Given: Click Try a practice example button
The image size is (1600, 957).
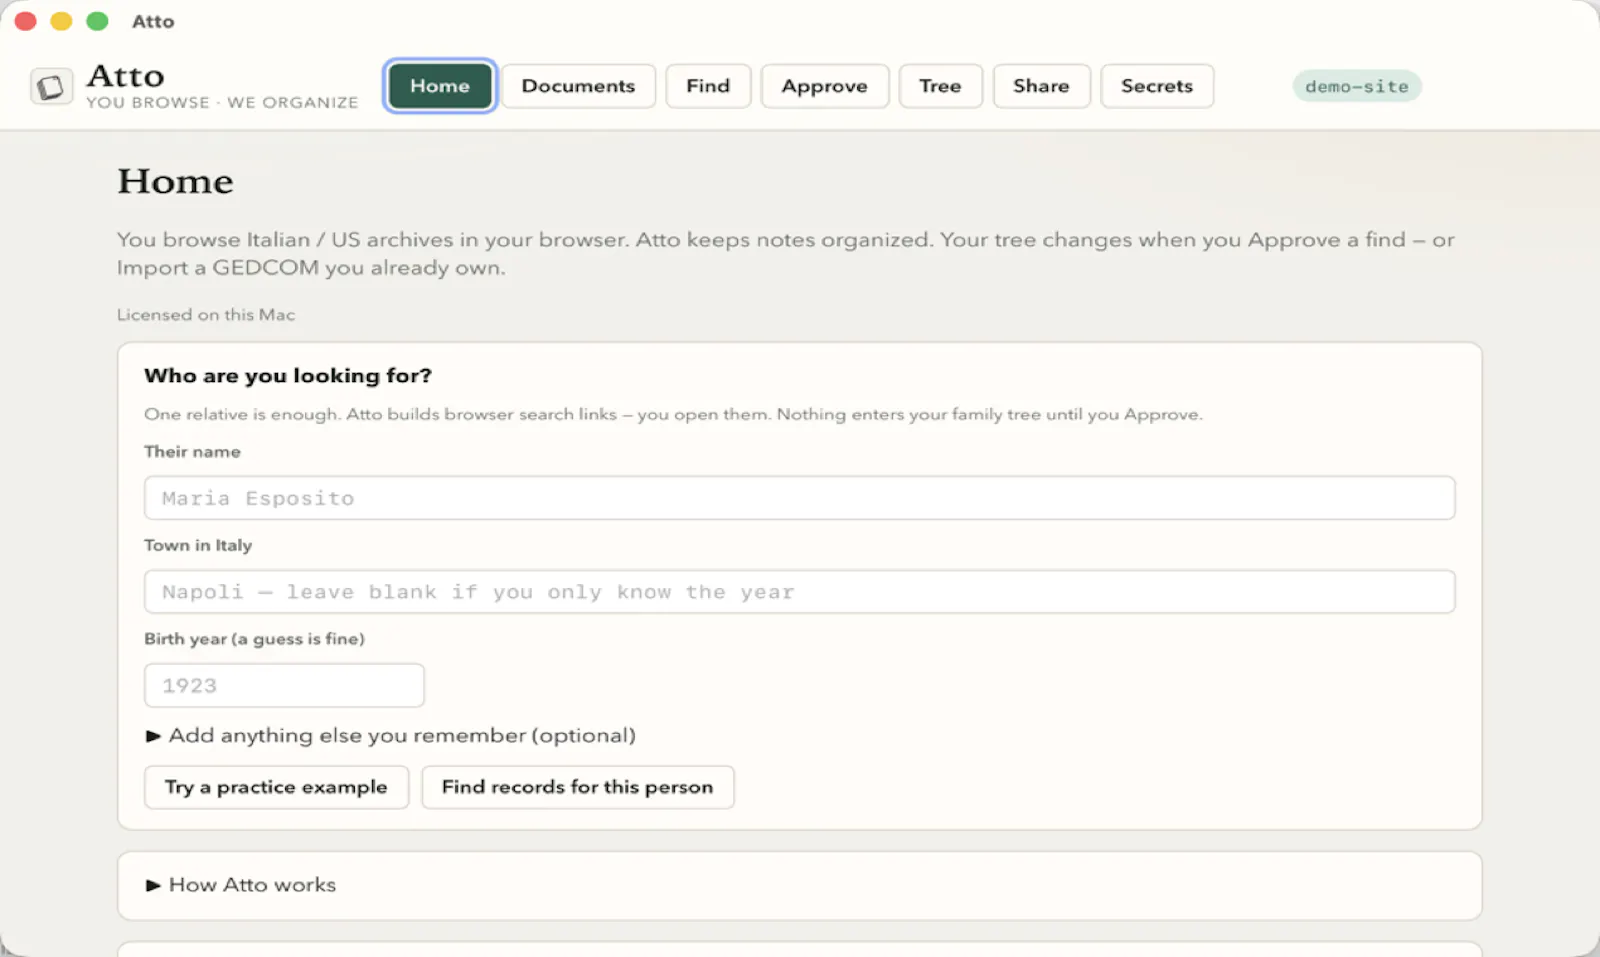Looking at the screenshot, I should (x=276, y=787).
